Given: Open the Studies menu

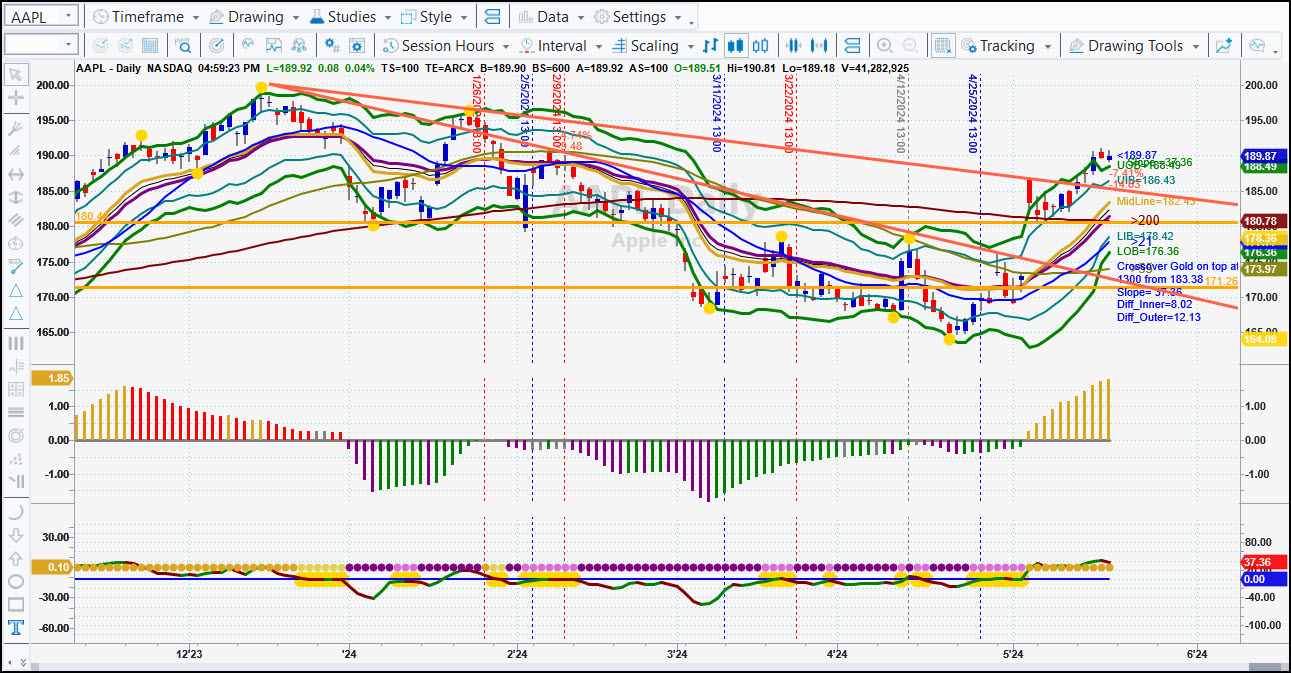Looking at the screenshot, I should pos(351,17).
